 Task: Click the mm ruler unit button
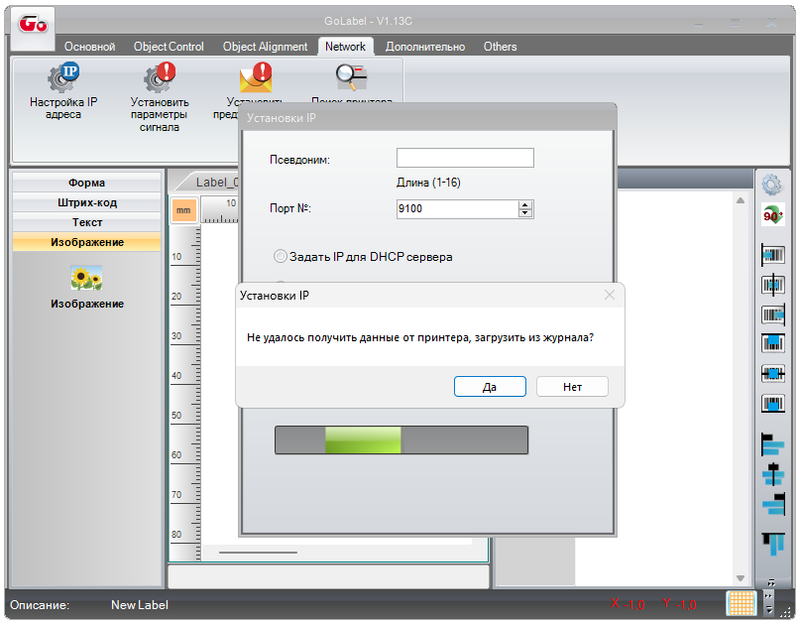[183, 210]
